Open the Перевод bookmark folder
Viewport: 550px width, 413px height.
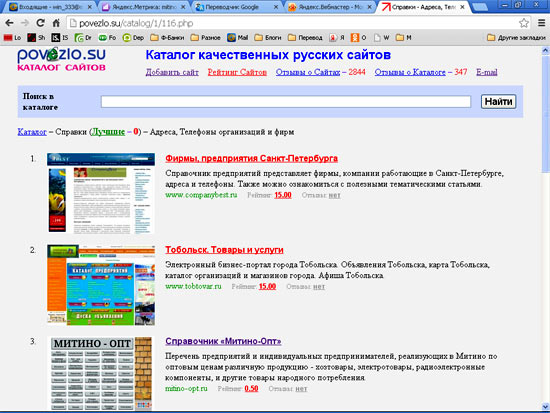pyautogui.click(x=305, y=38)
